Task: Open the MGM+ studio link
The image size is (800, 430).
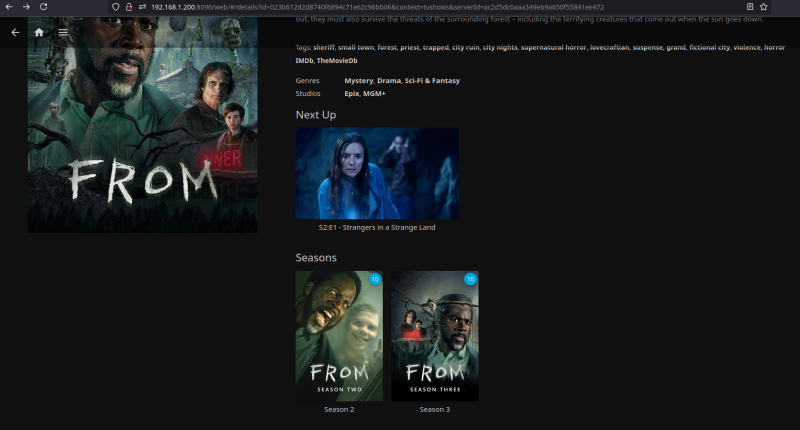Action: pos(374,94)
